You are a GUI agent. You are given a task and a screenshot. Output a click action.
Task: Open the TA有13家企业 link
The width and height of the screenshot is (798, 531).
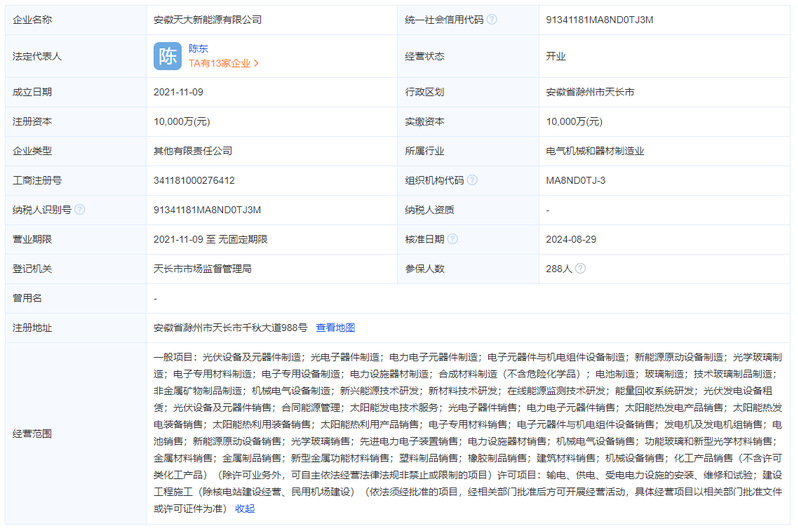pos(223,63)
